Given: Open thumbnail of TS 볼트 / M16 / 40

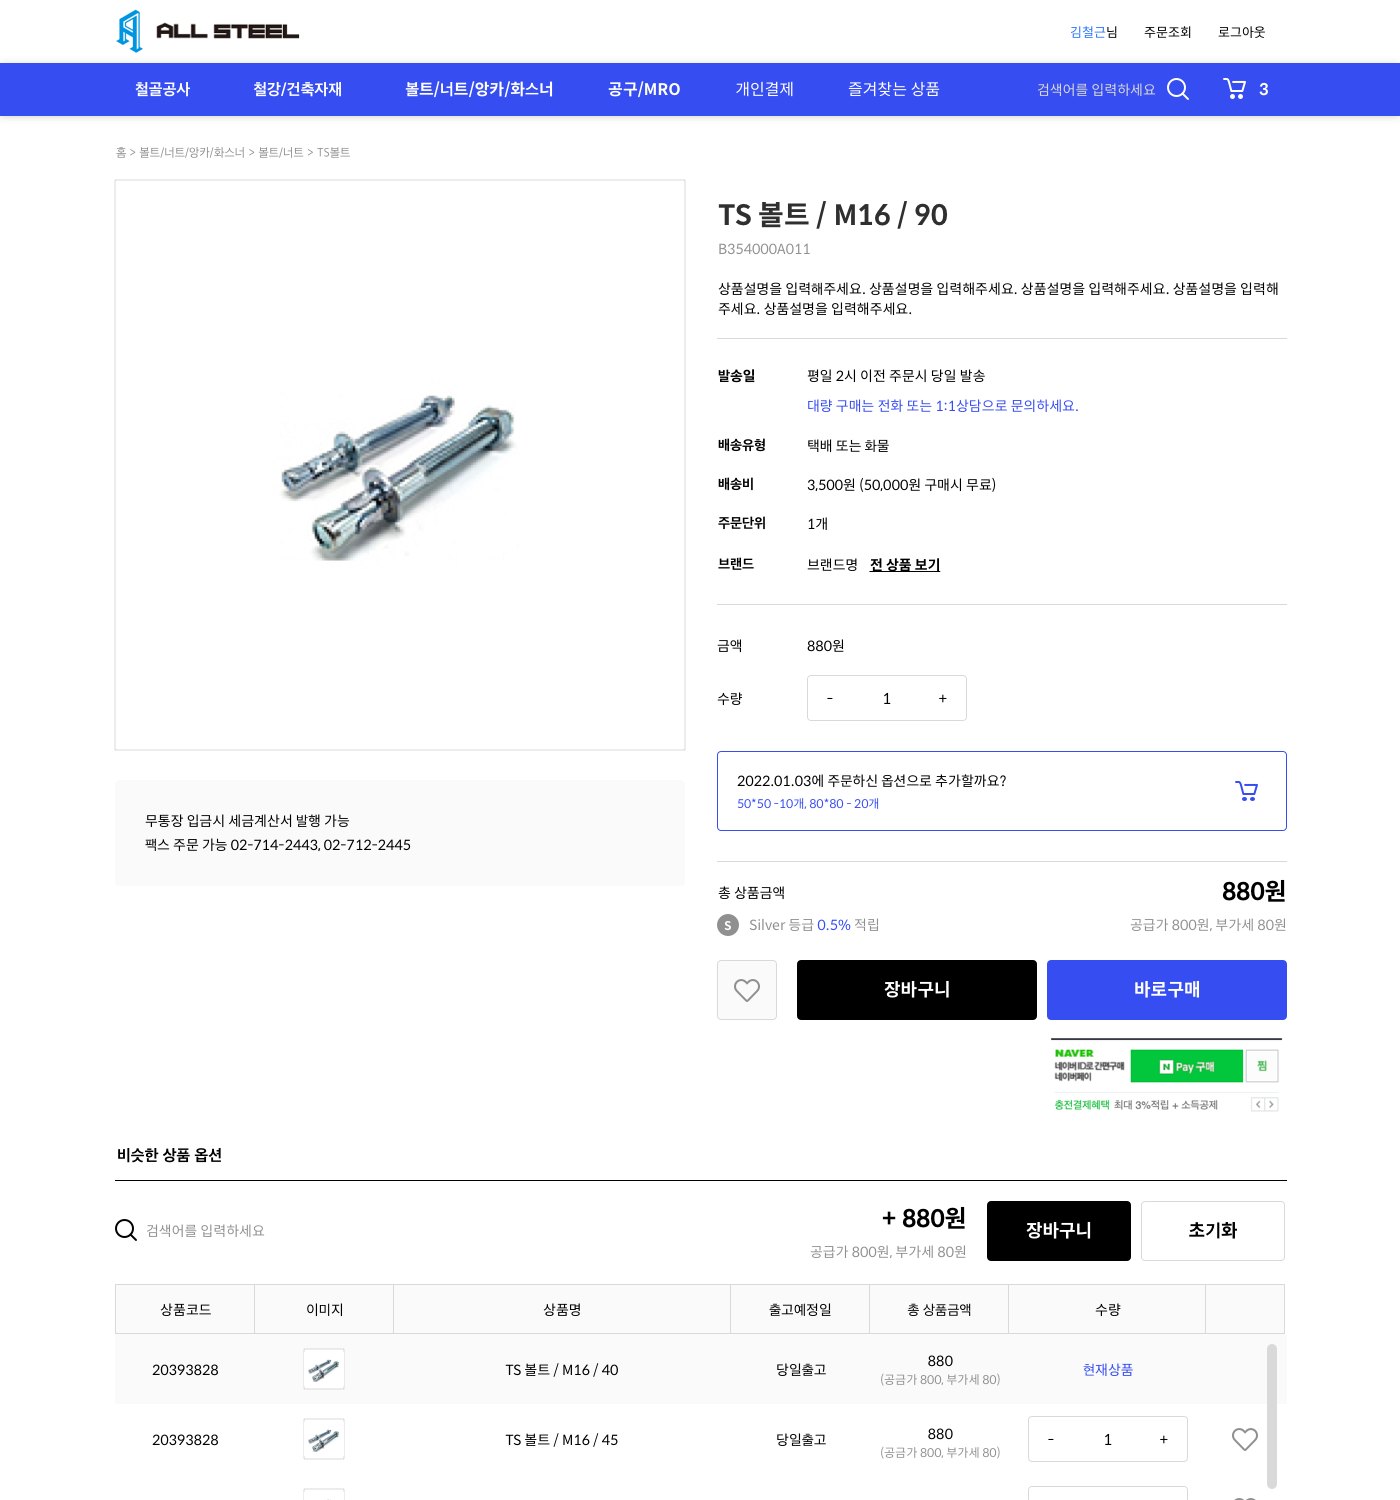Looking at the screenshot, I should pyautogui.click(x=324, y=1369).
